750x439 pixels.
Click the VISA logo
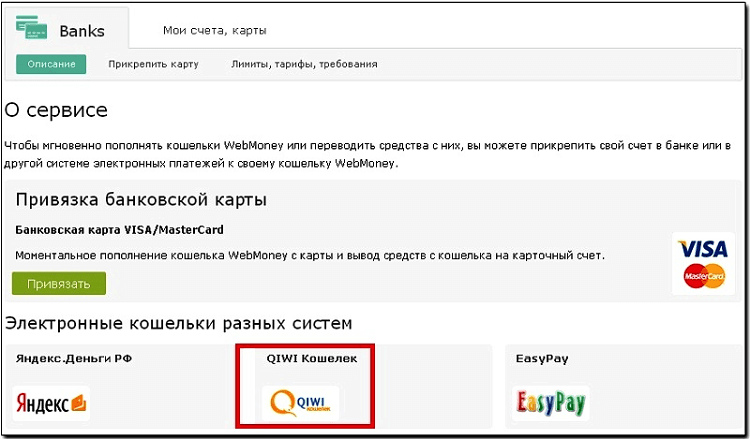click(703, 249)
